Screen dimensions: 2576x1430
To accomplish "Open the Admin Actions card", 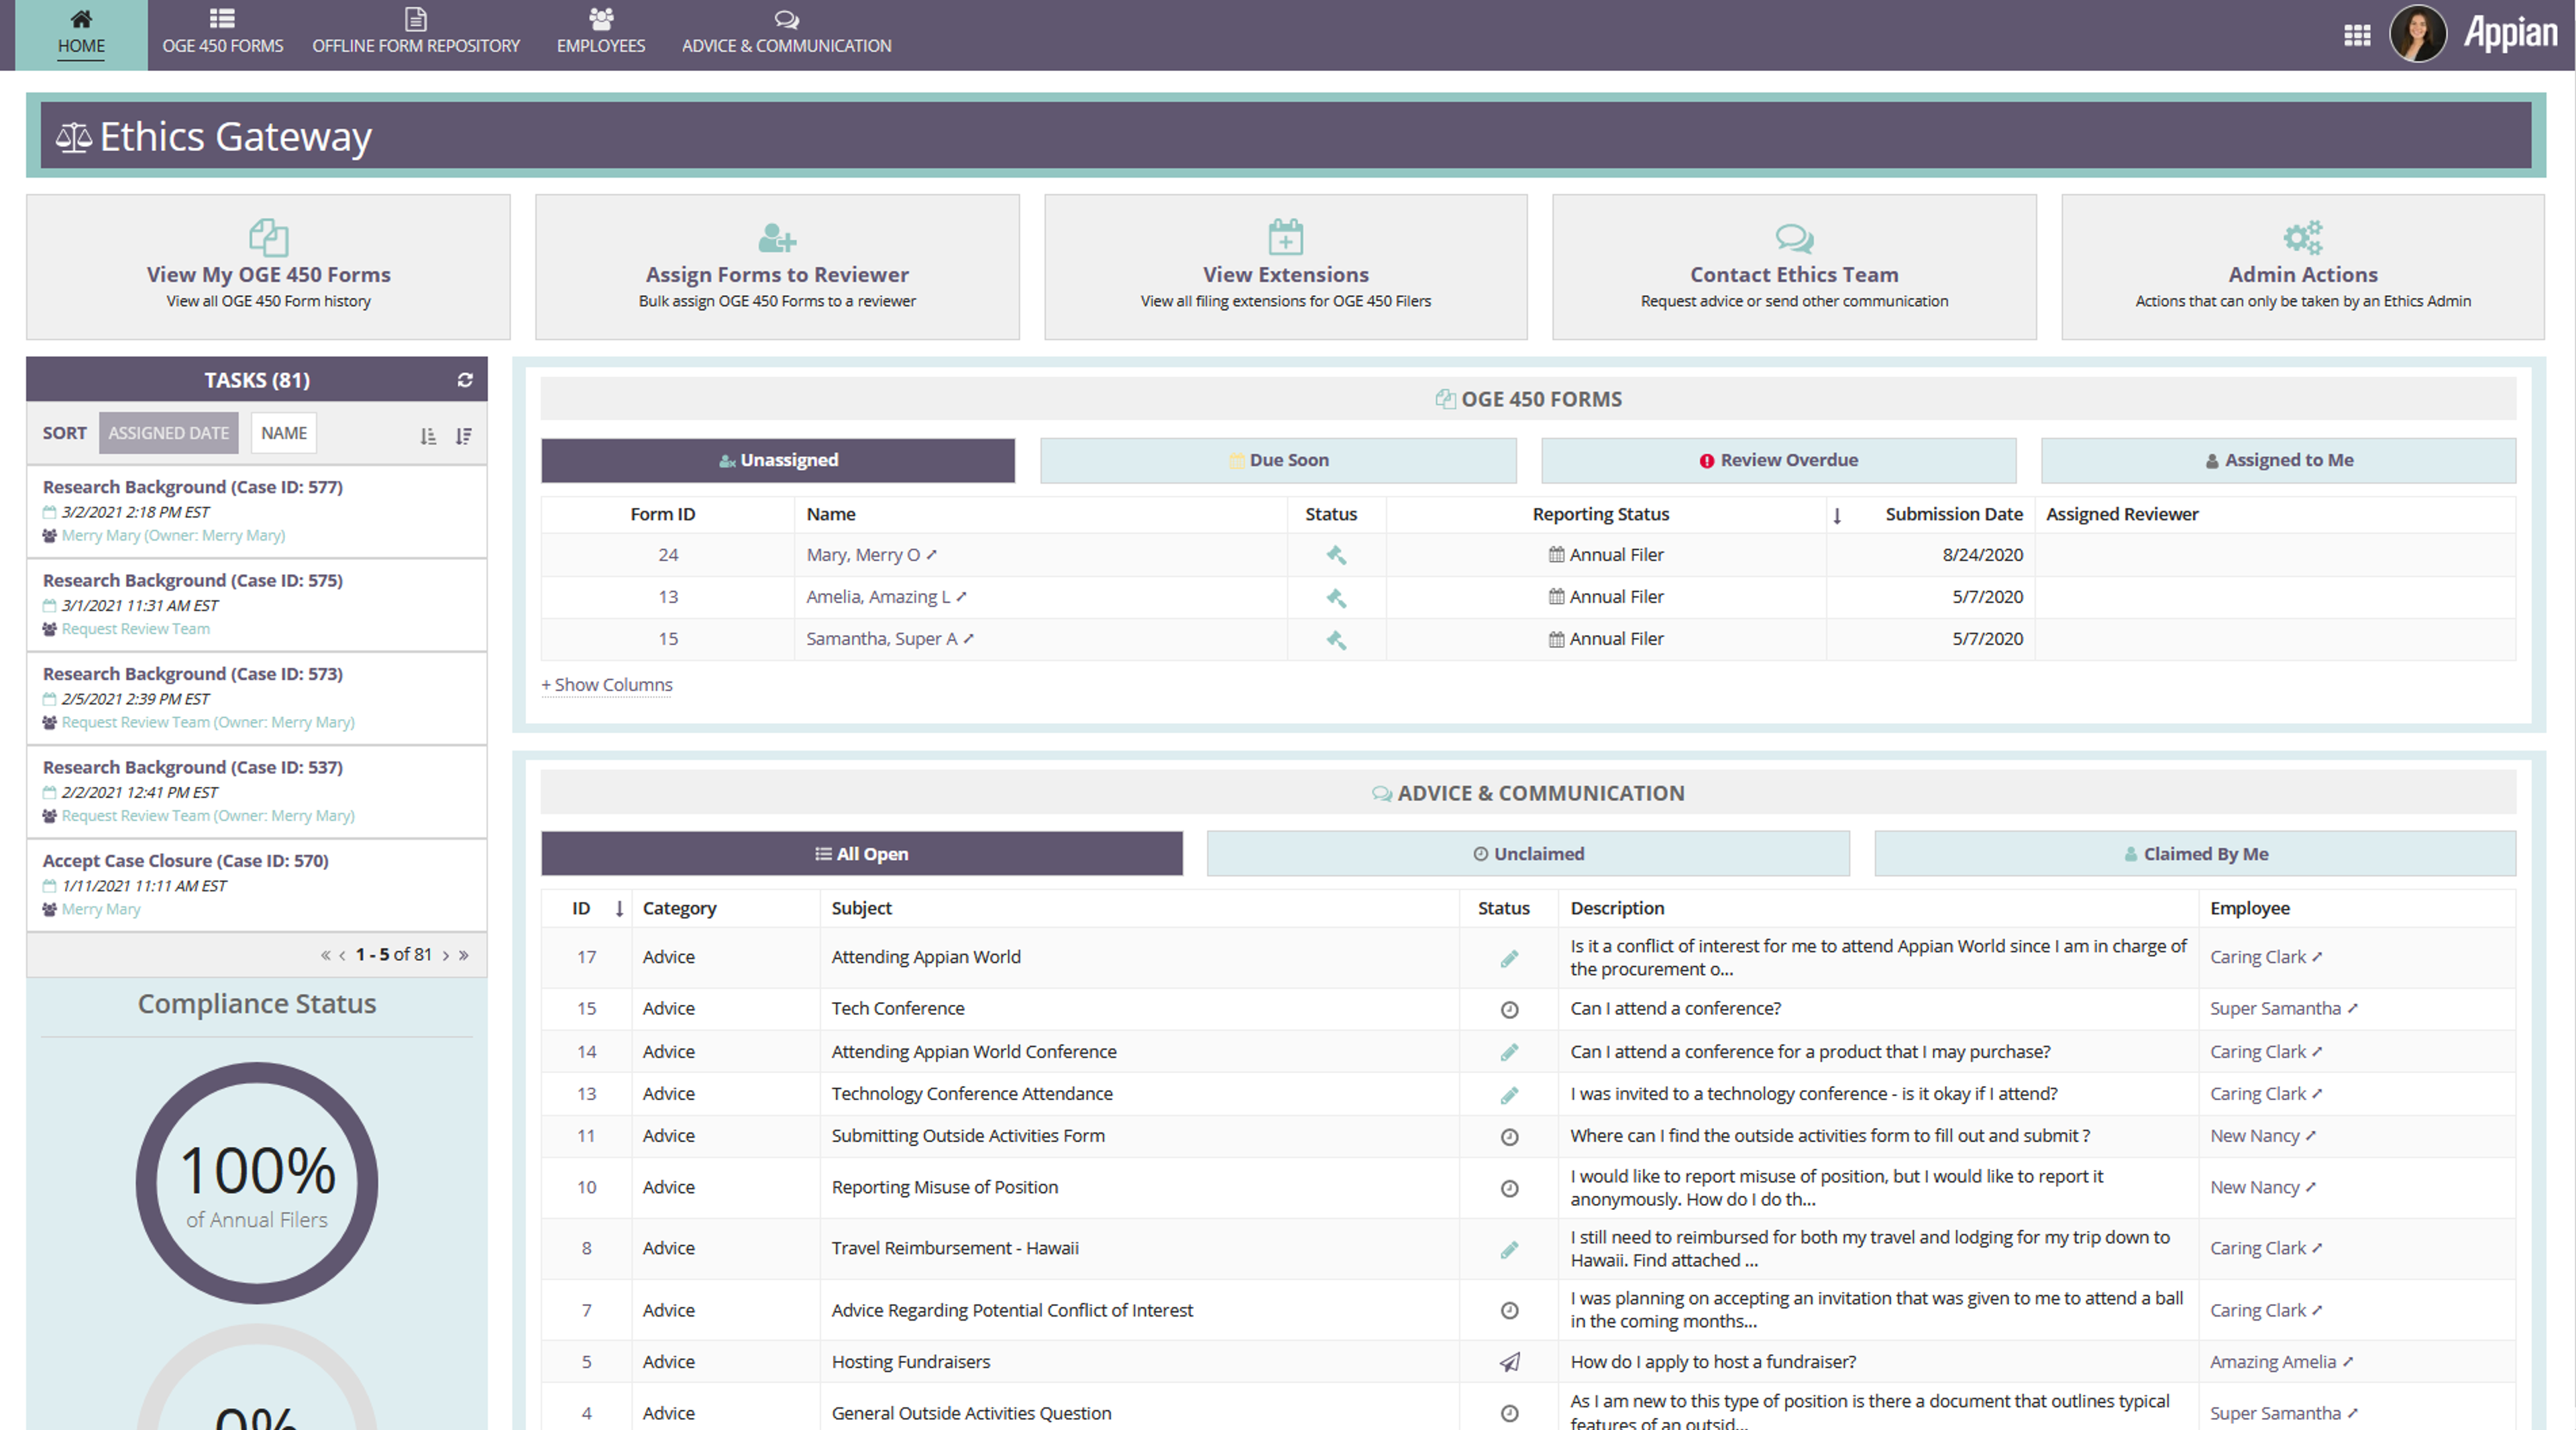I will pos(2302,267).
